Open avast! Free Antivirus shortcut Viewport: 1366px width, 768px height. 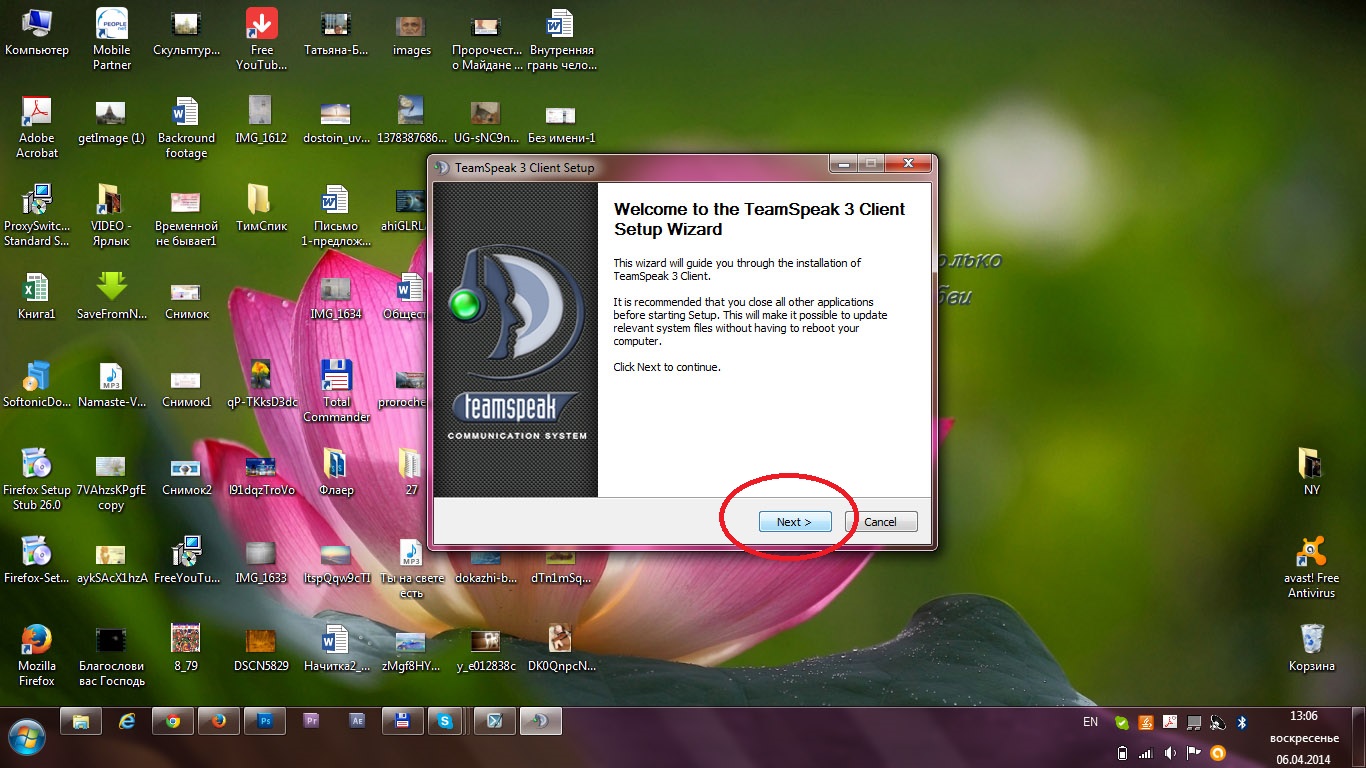[1311, 567]
